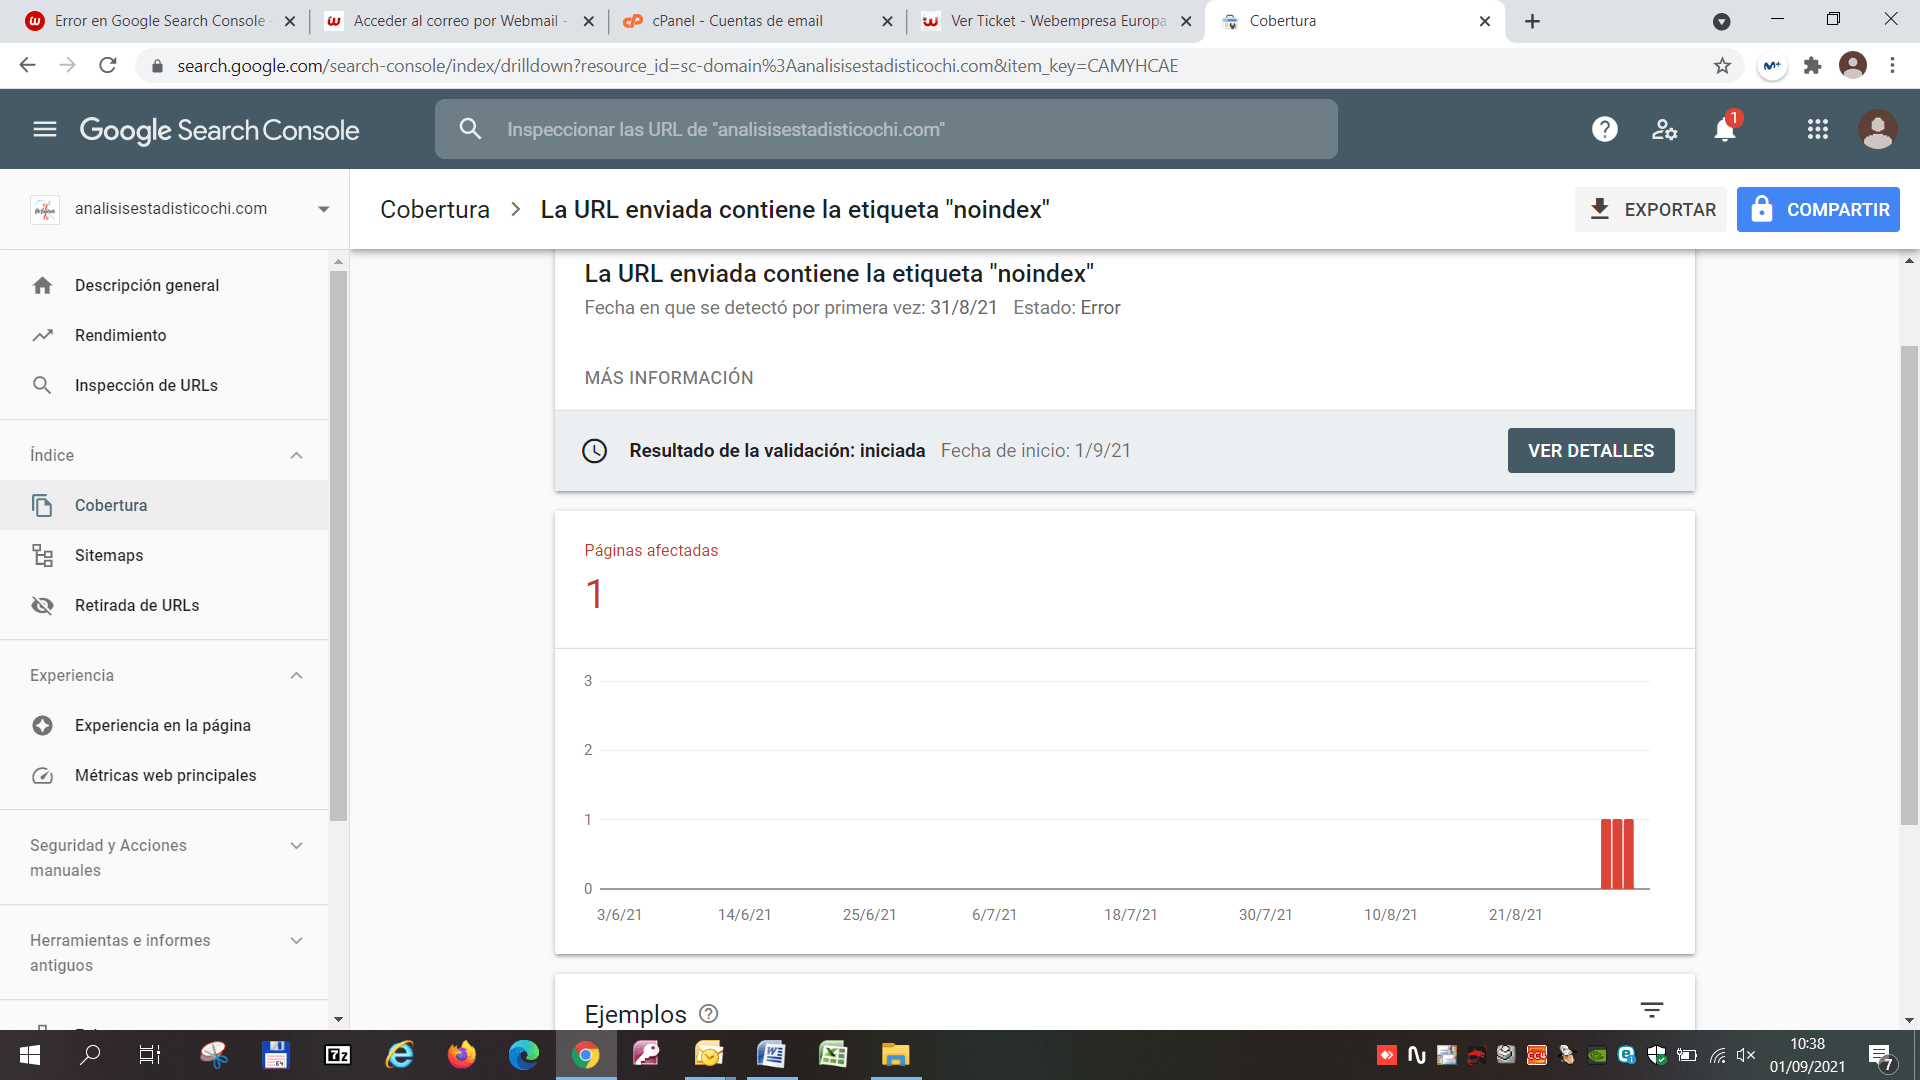Screen dimensions: 1920x1080
Task: Open Firefox from the taskbar
Action: [461, 1055]
